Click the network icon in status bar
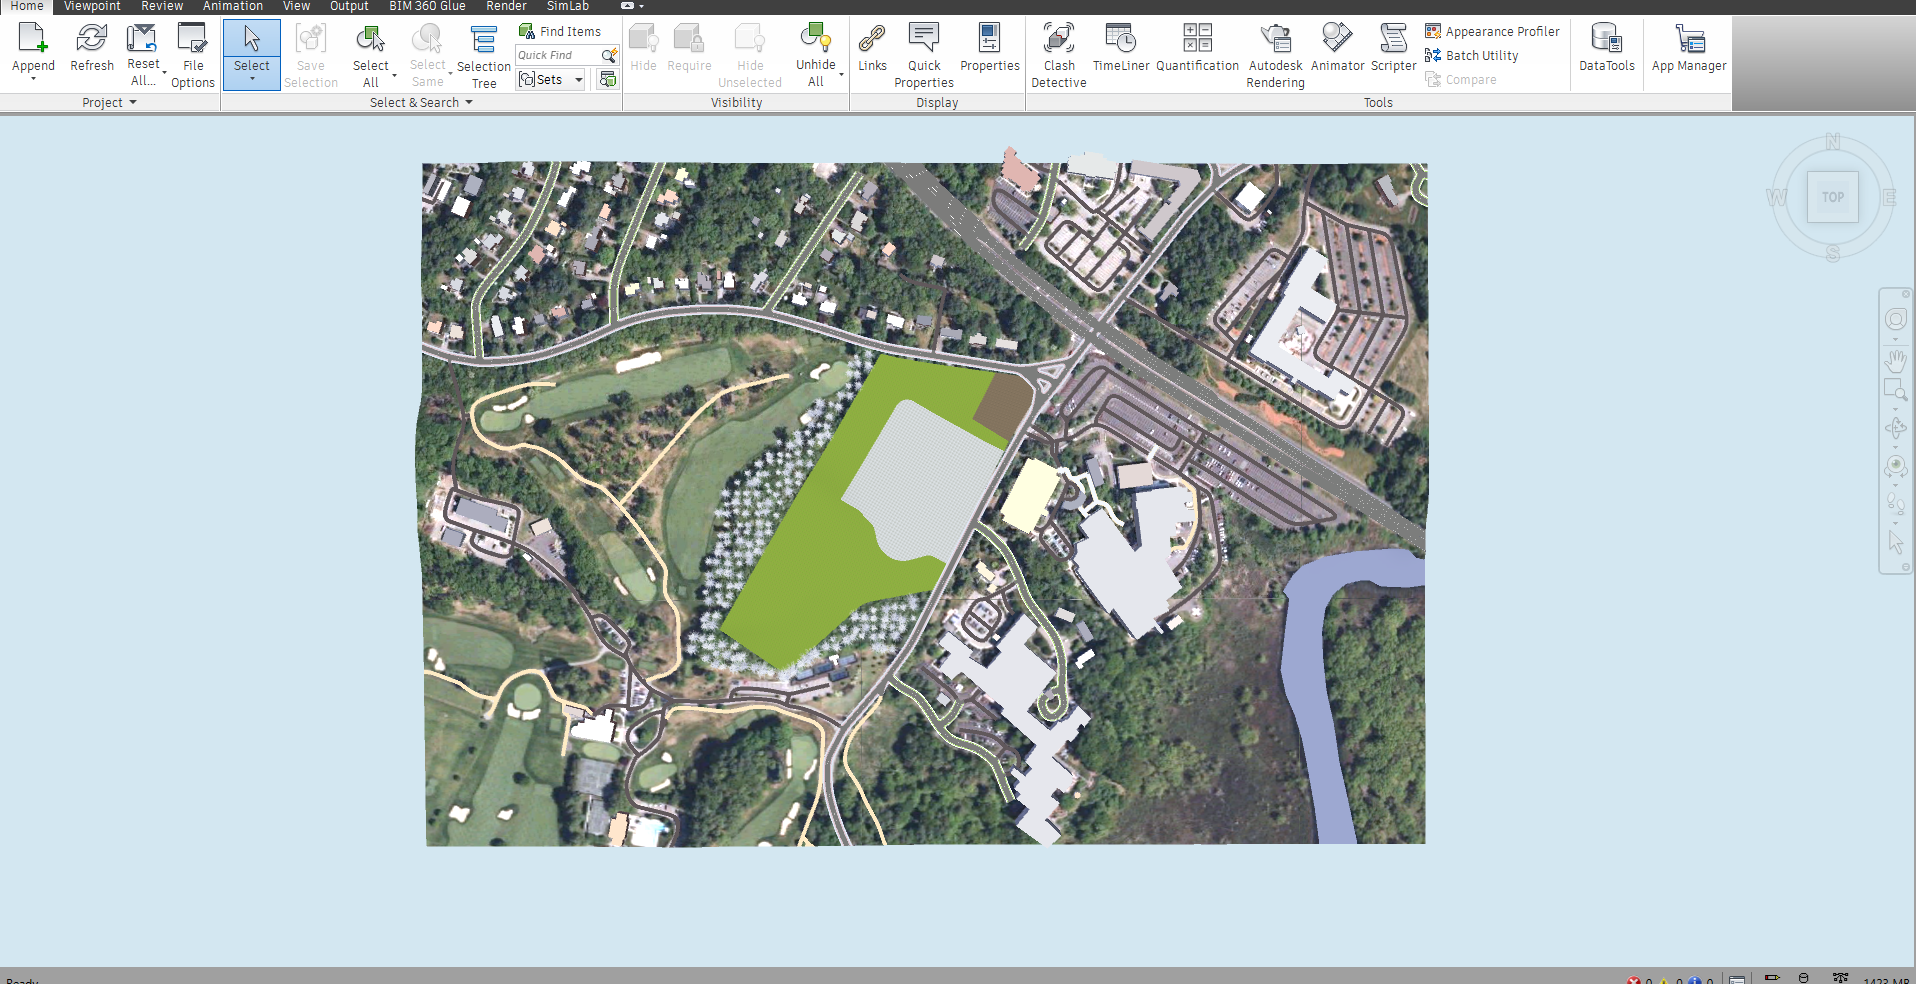 coord(1840,978)
